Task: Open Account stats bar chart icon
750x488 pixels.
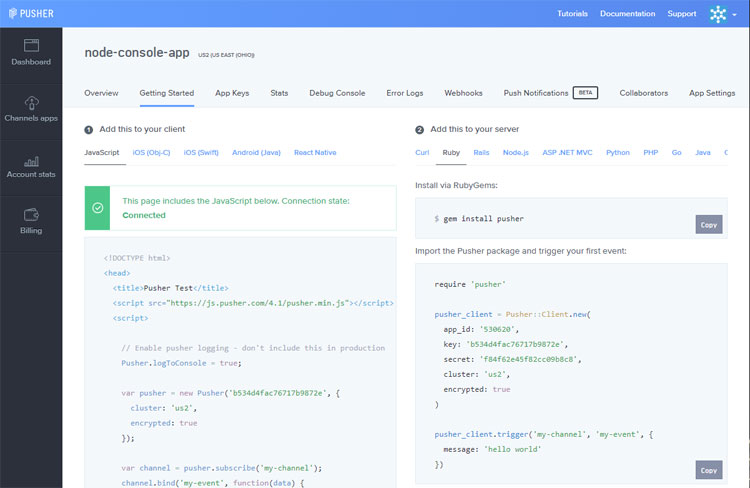Action: [31, 161]
